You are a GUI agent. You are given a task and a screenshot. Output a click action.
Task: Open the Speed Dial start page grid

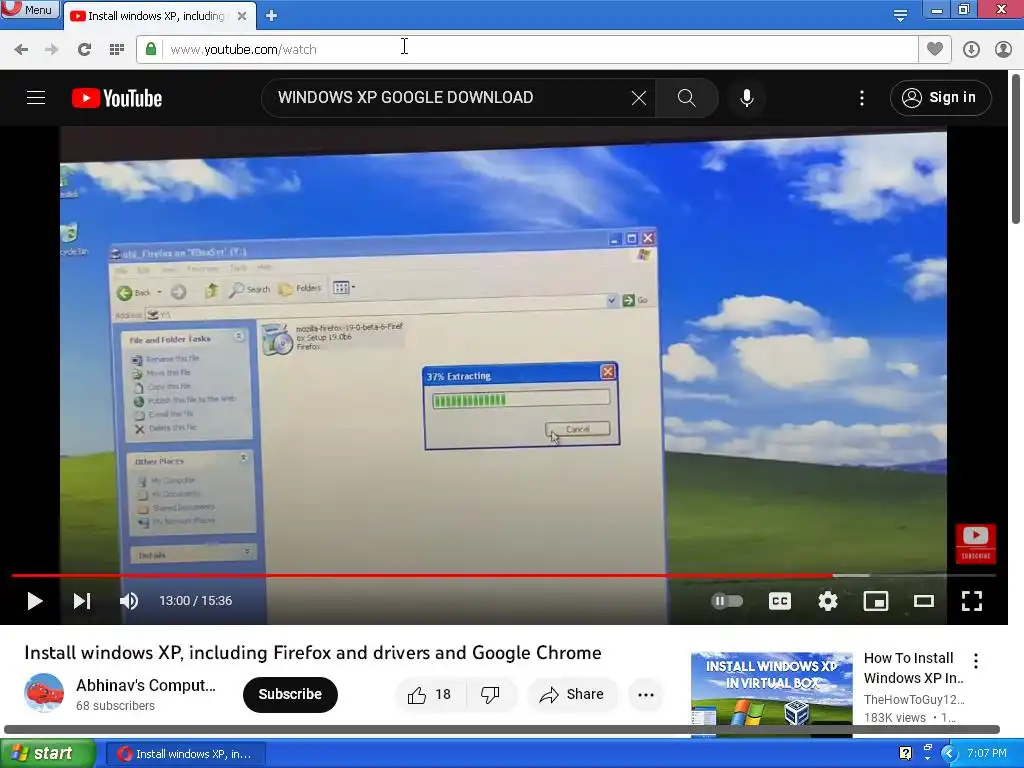click(116, 49)
